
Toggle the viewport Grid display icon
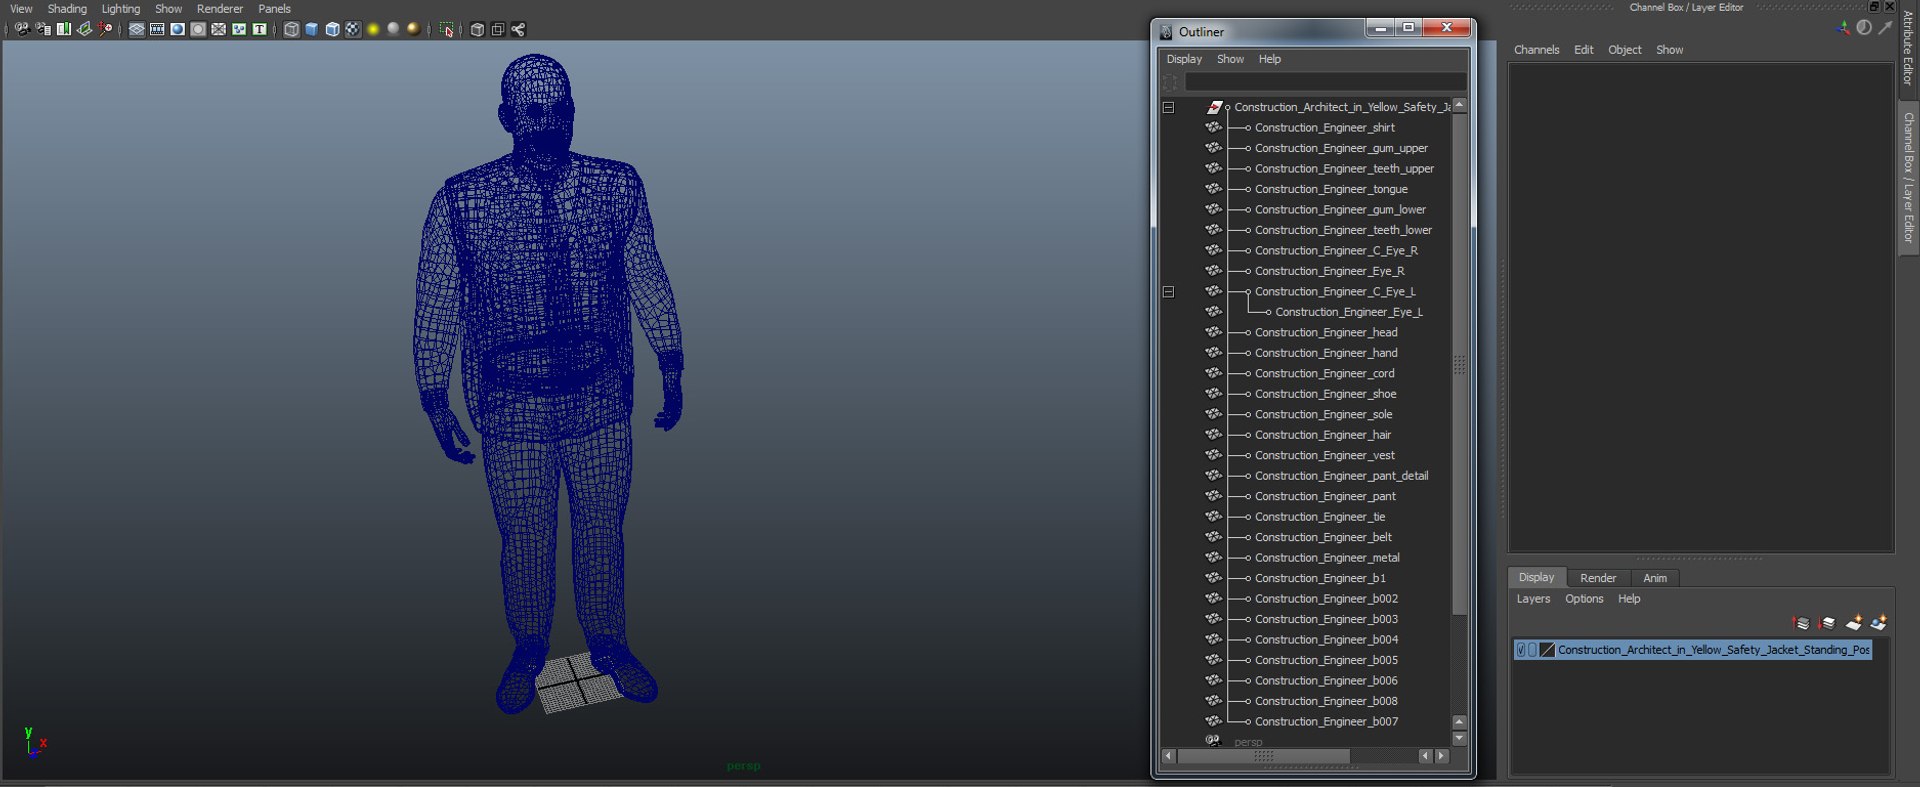[137, 29]
